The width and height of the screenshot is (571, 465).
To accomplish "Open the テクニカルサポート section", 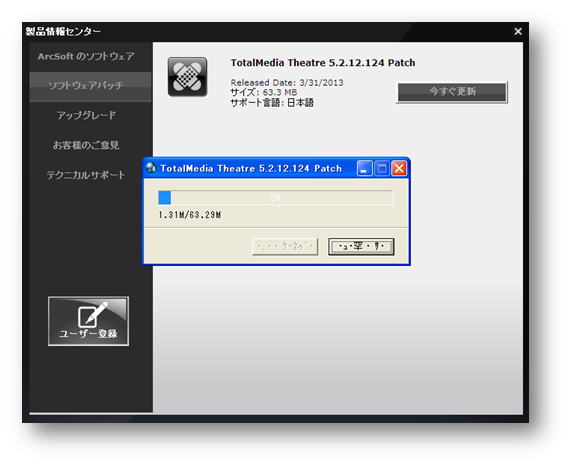I will point(86,175).
